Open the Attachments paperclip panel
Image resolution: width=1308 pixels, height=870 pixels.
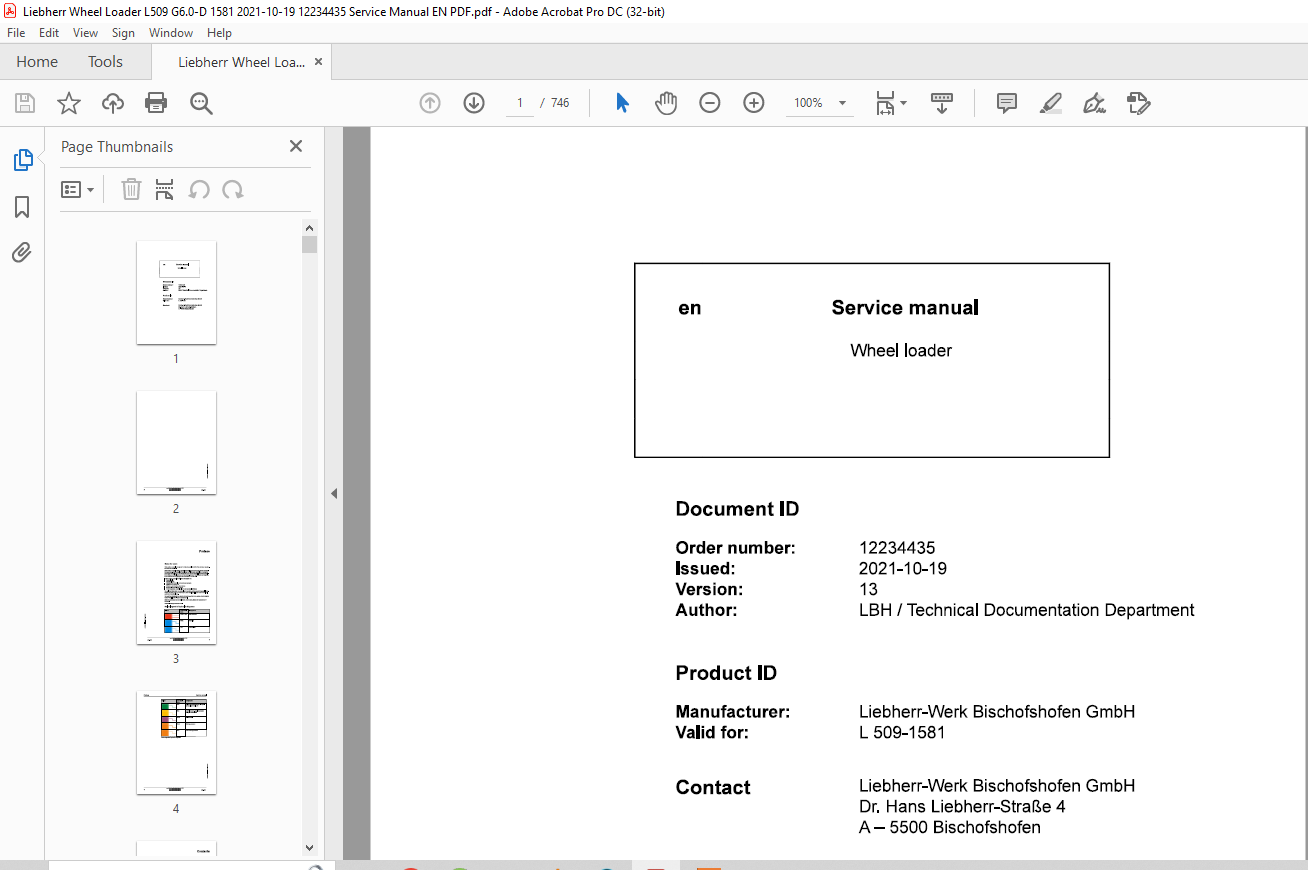[x=22, y=252]
